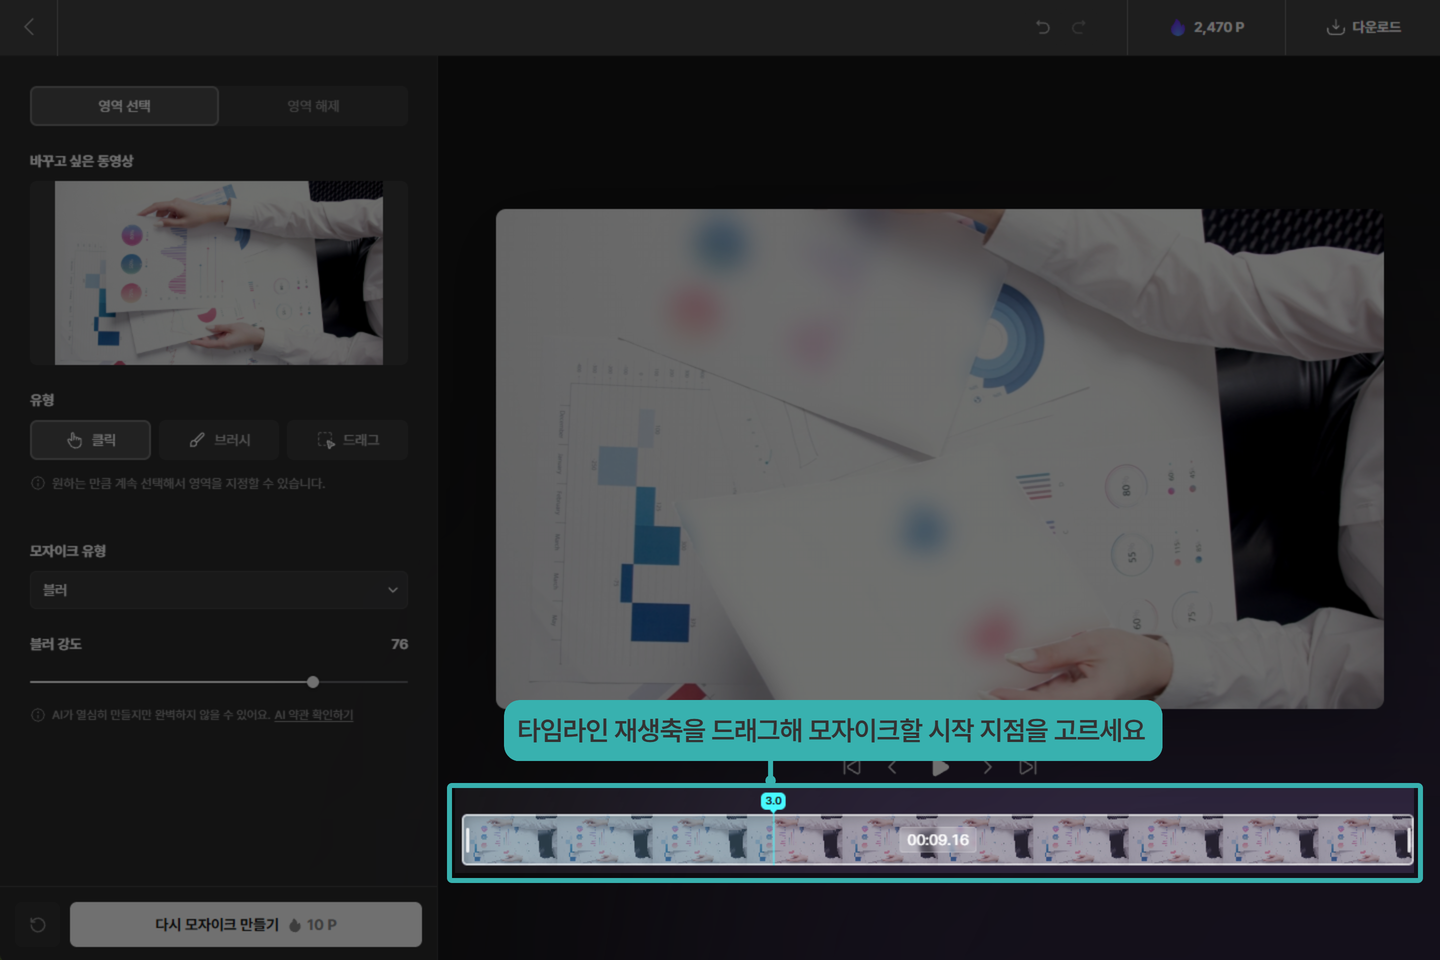Click the 00:09.16 timestamp on the timeline
The image size is (1440, 960).
[x=938, y=840]
